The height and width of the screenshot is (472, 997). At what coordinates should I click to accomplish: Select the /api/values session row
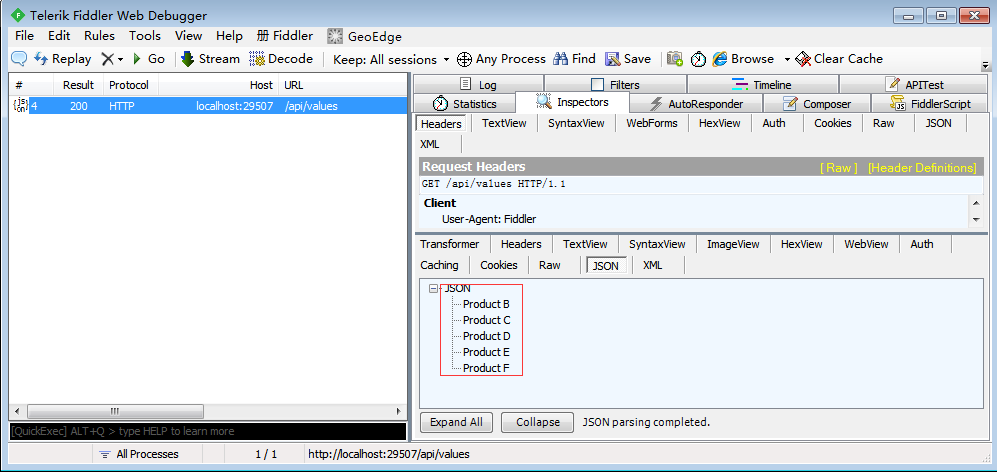click(208, 106)
